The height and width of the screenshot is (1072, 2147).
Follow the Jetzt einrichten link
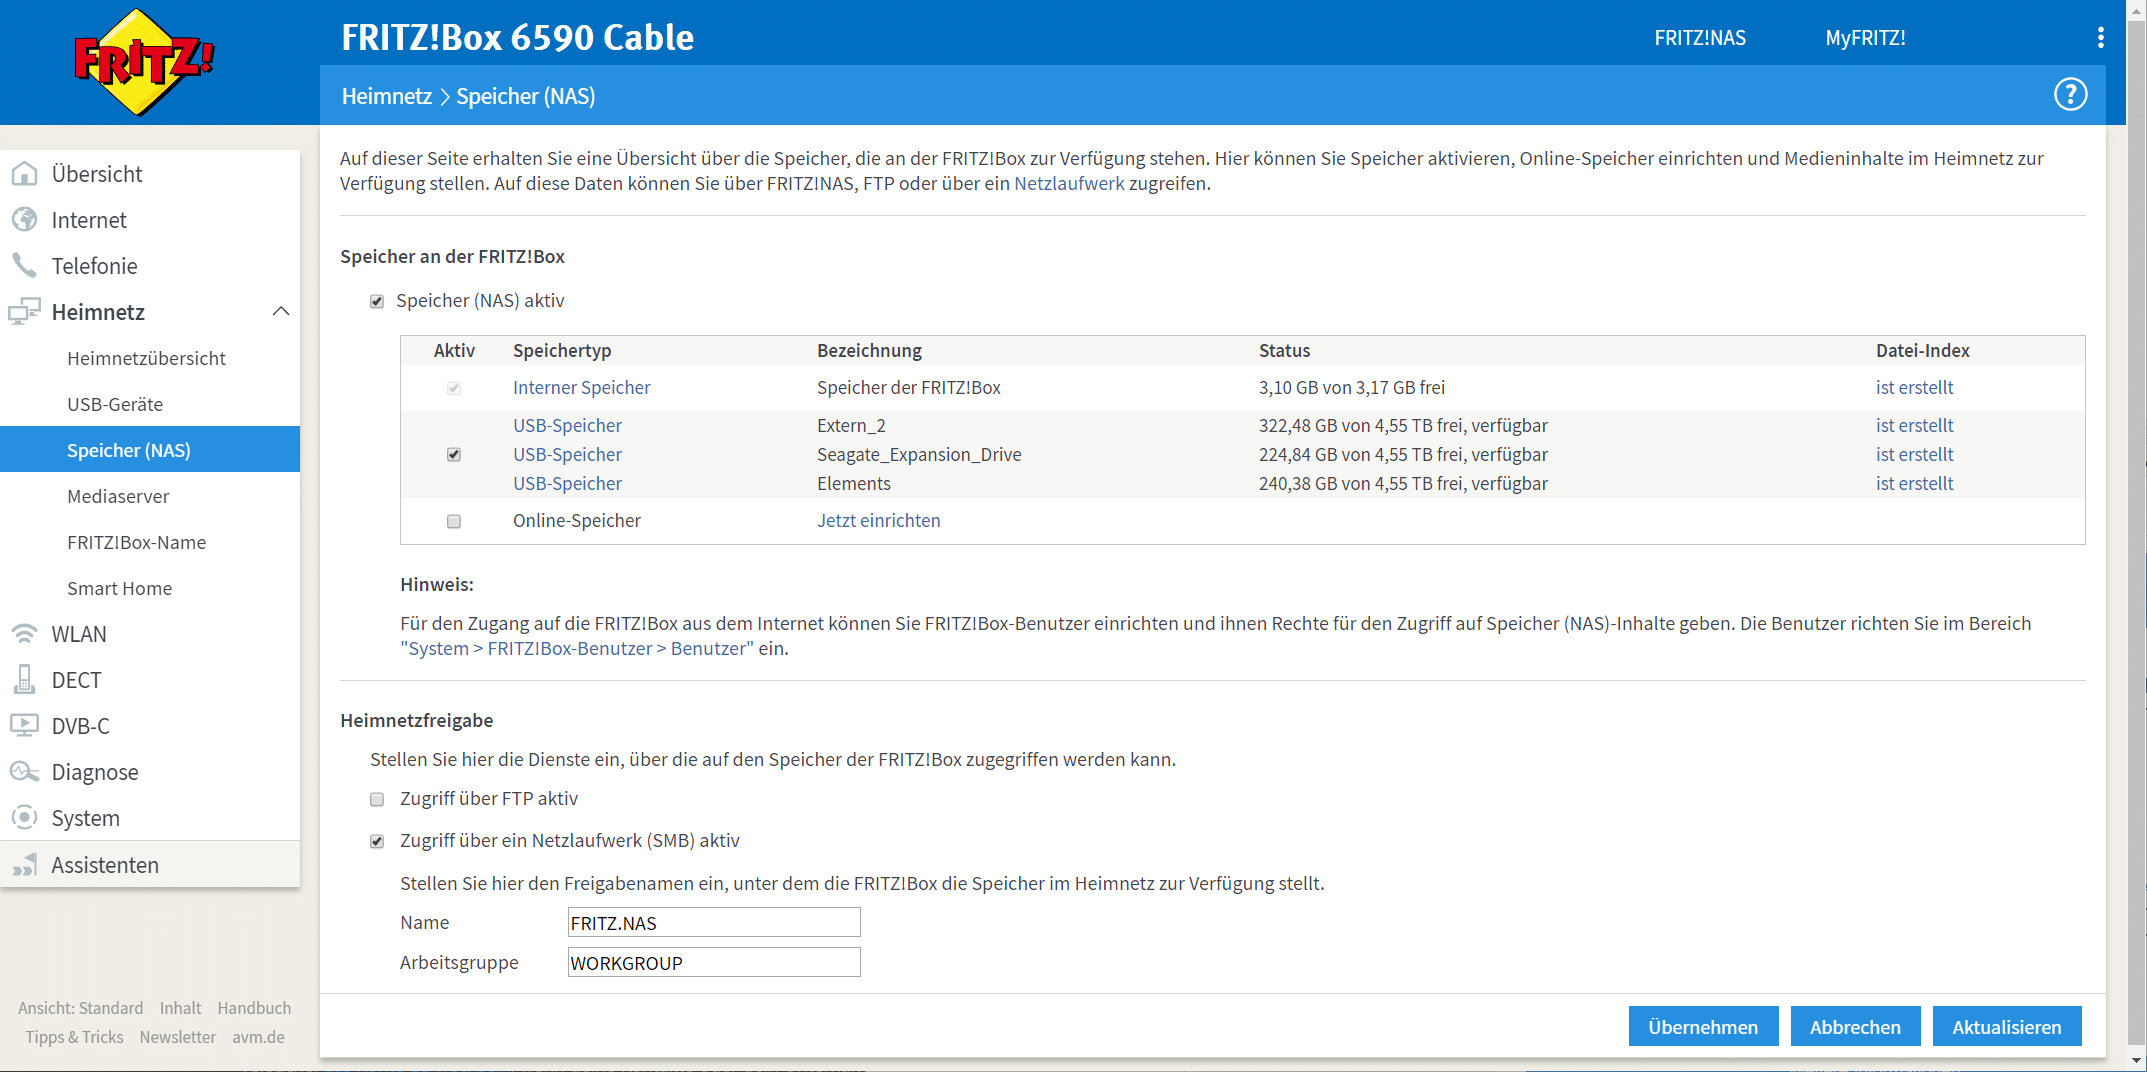[x=878, y=521]
